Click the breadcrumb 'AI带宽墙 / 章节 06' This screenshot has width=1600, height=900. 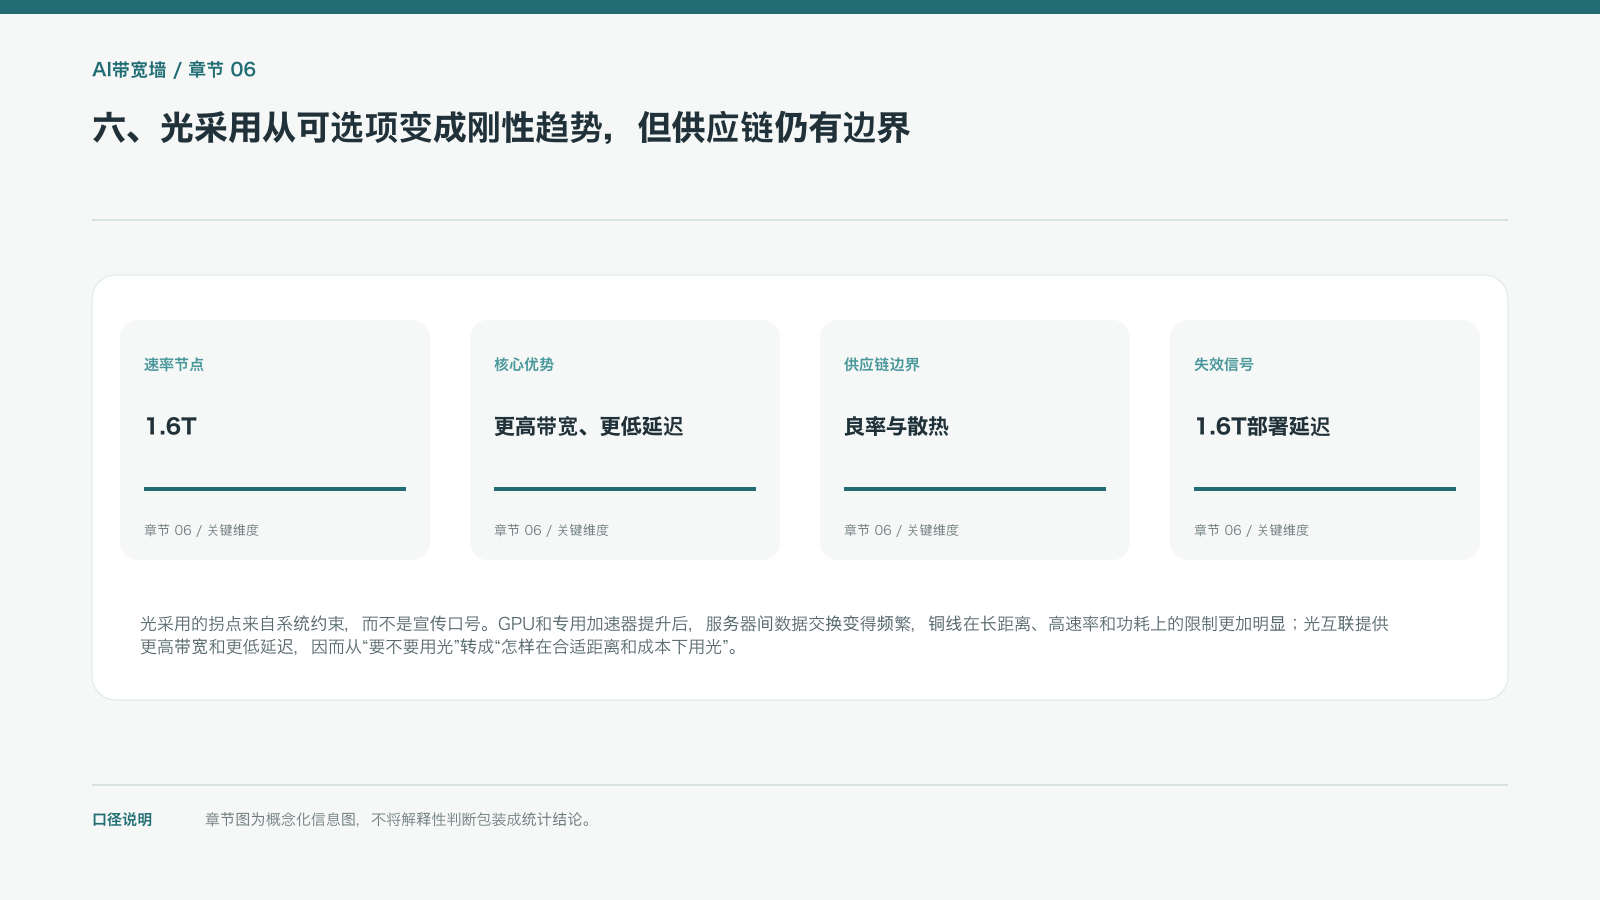pyautogui.click(x=174, y=69)
